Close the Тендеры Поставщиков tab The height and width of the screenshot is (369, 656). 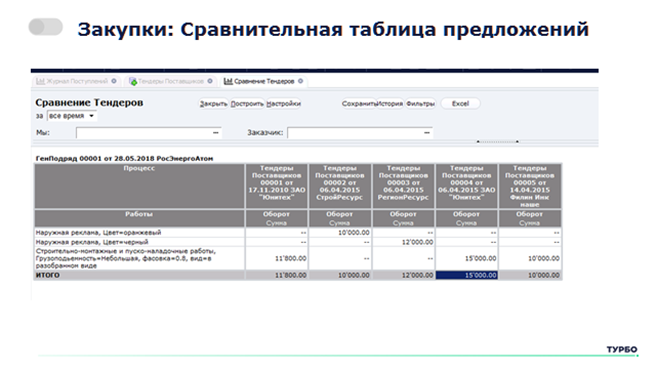coord(210,81)
